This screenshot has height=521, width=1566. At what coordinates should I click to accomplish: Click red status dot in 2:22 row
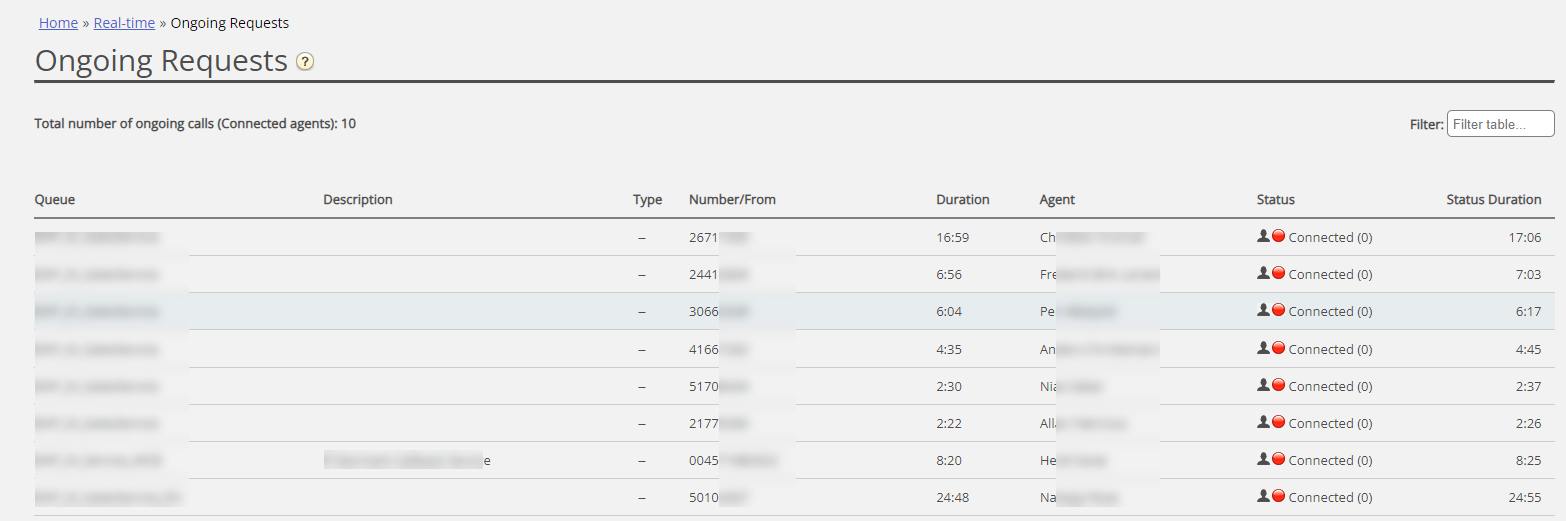tap(1278, 422)
